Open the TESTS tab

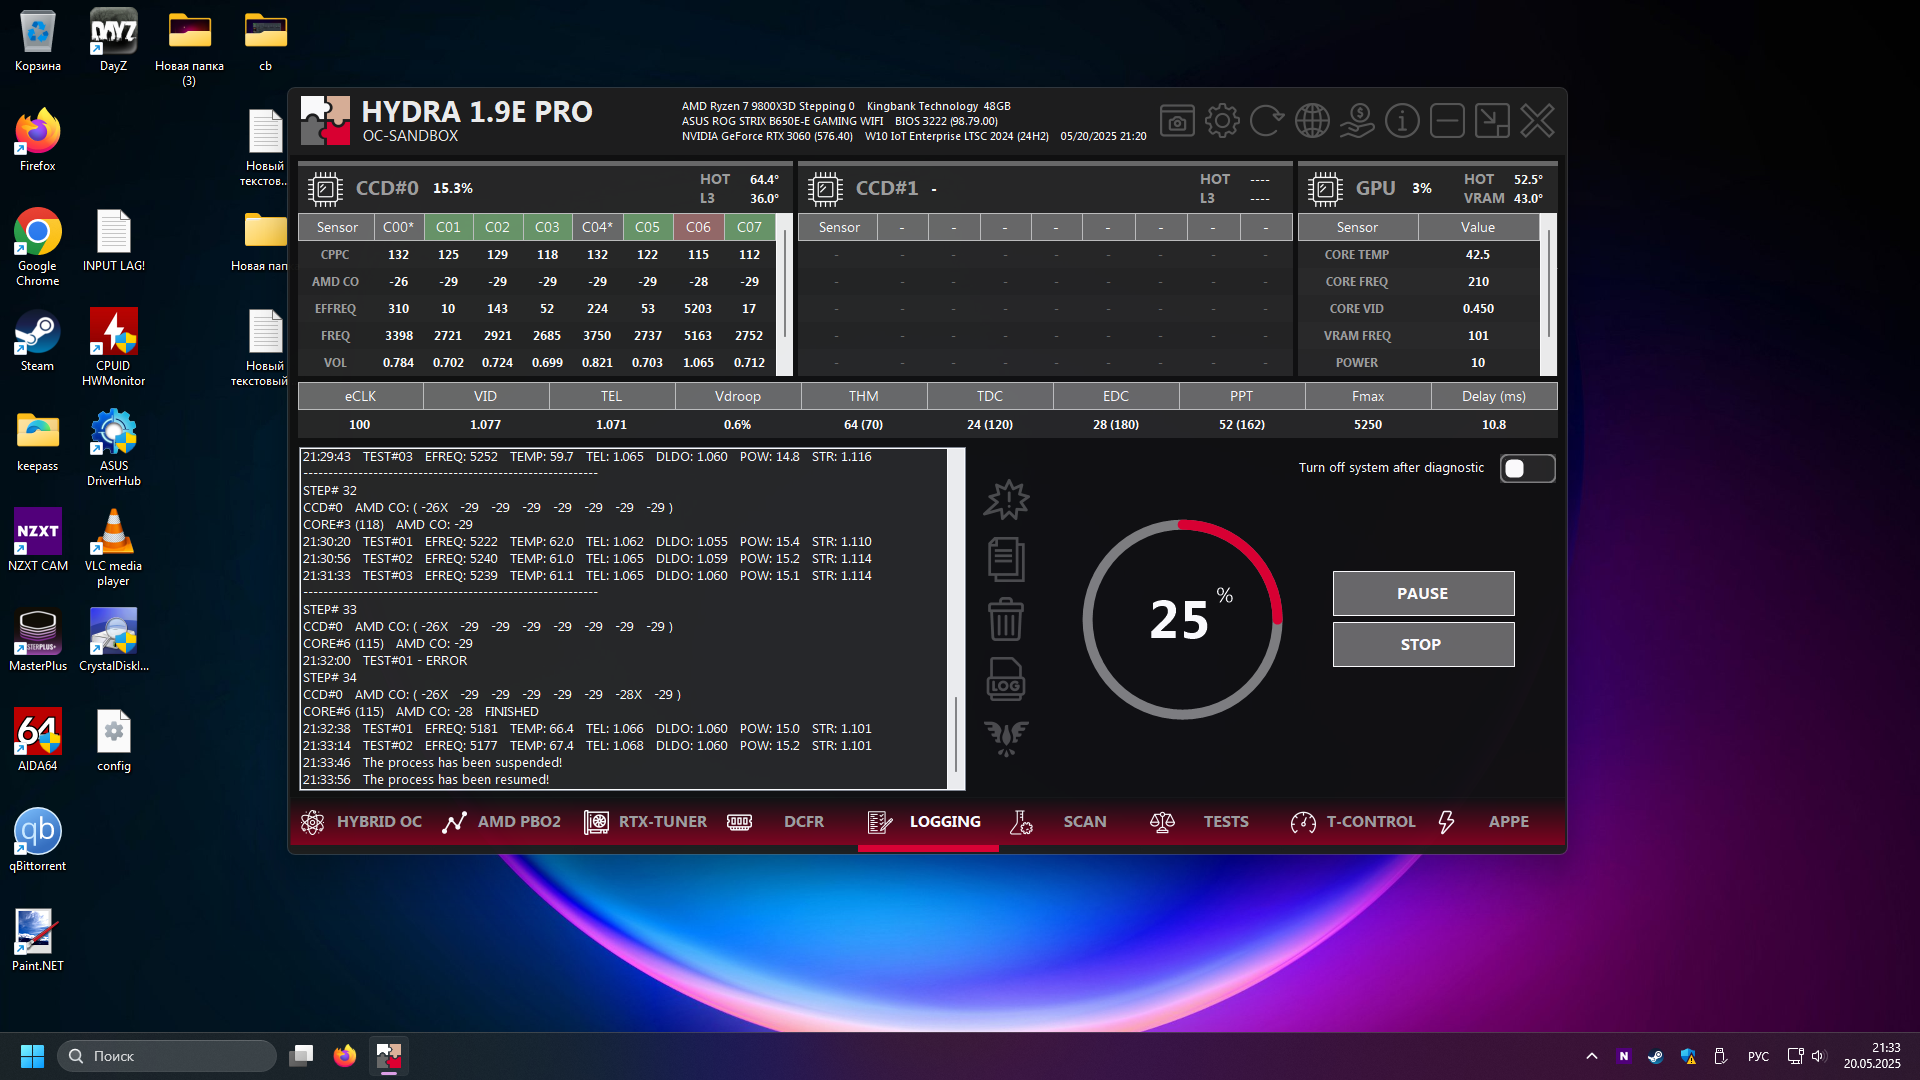click(x=1199, y=822)
